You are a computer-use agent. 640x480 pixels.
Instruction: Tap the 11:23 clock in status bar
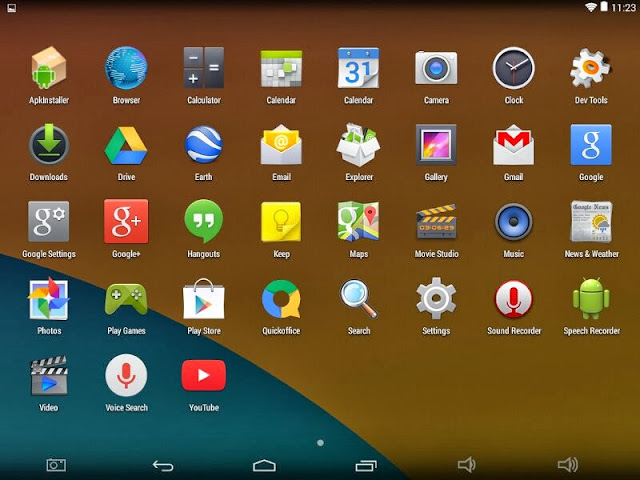click(x=624, y=8)
